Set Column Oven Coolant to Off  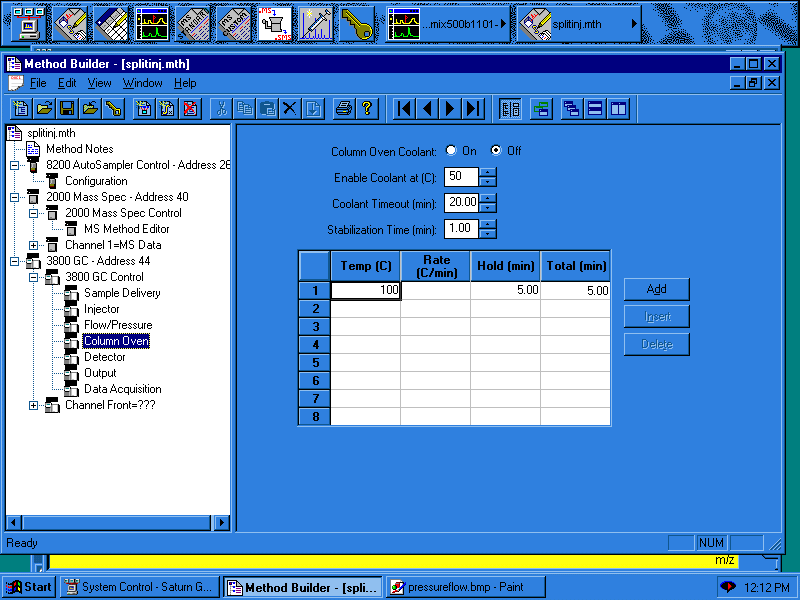coord(495,151)
